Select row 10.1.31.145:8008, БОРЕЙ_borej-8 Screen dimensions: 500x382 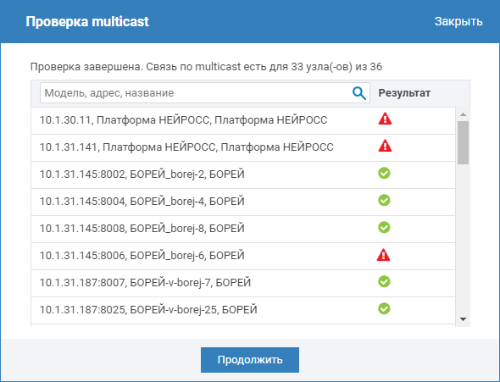point(243,229)
